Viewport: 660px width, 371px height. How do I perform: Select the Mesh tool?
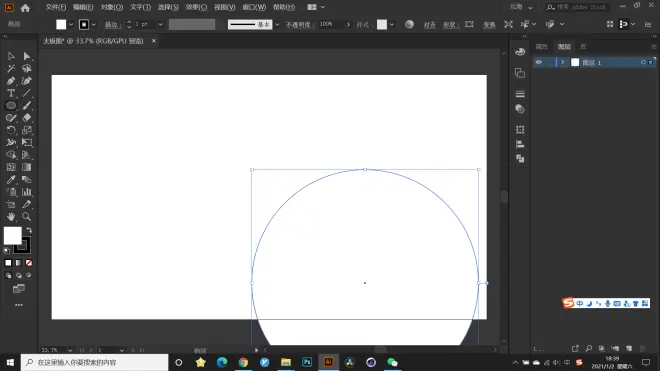click(x=11, y=167)
